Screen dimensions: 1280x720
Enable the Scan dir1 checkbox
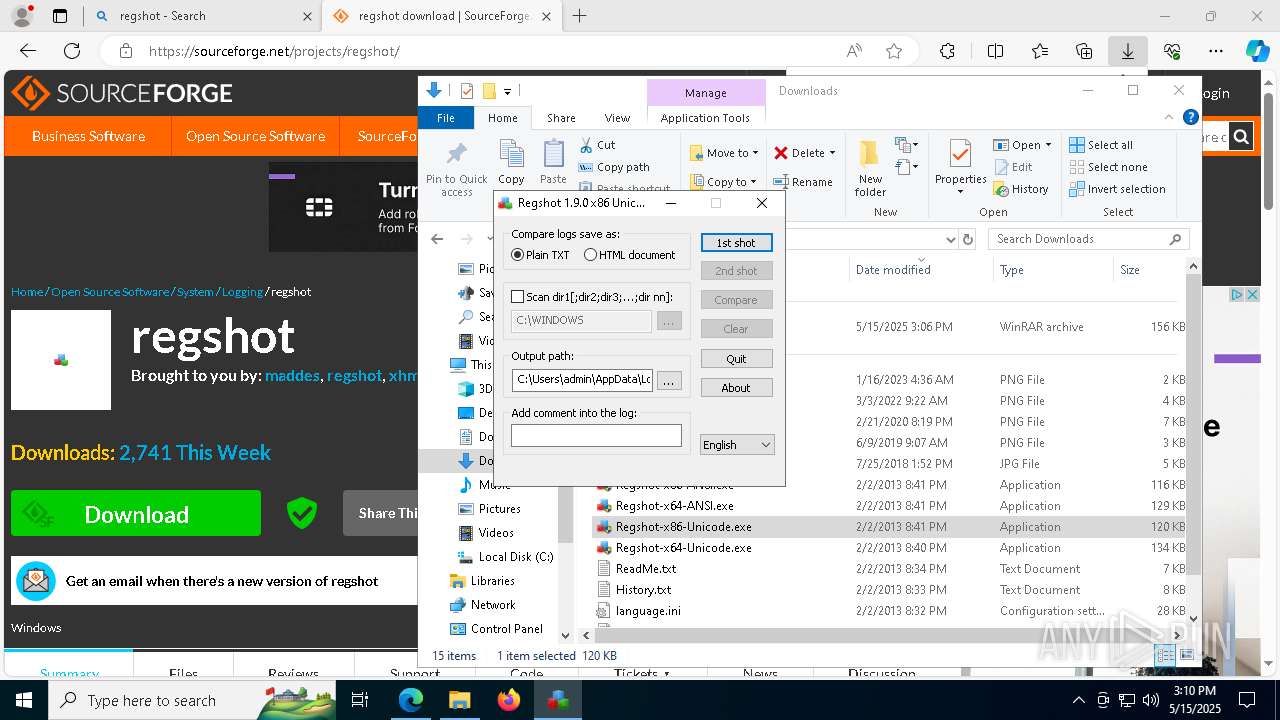tap(517, 297)
